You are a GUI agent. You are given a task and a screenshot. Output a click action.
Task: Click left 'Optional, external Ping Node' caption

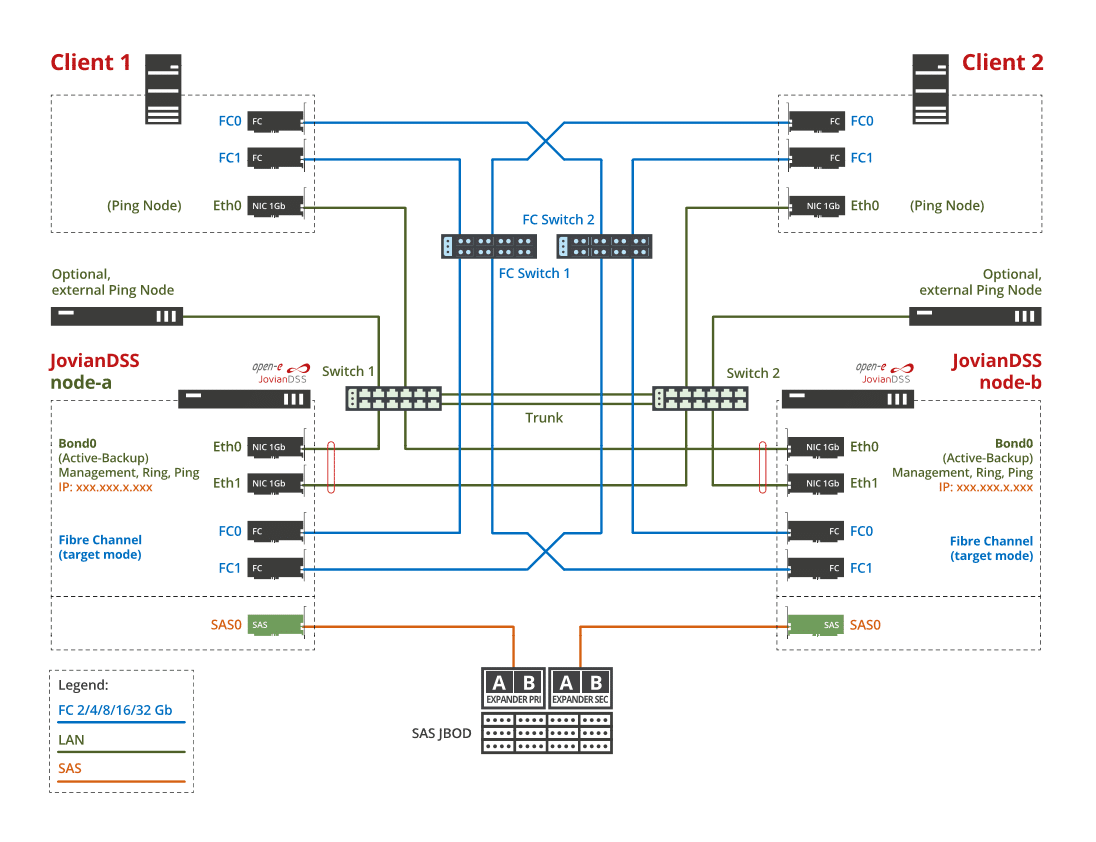point(113,282)
